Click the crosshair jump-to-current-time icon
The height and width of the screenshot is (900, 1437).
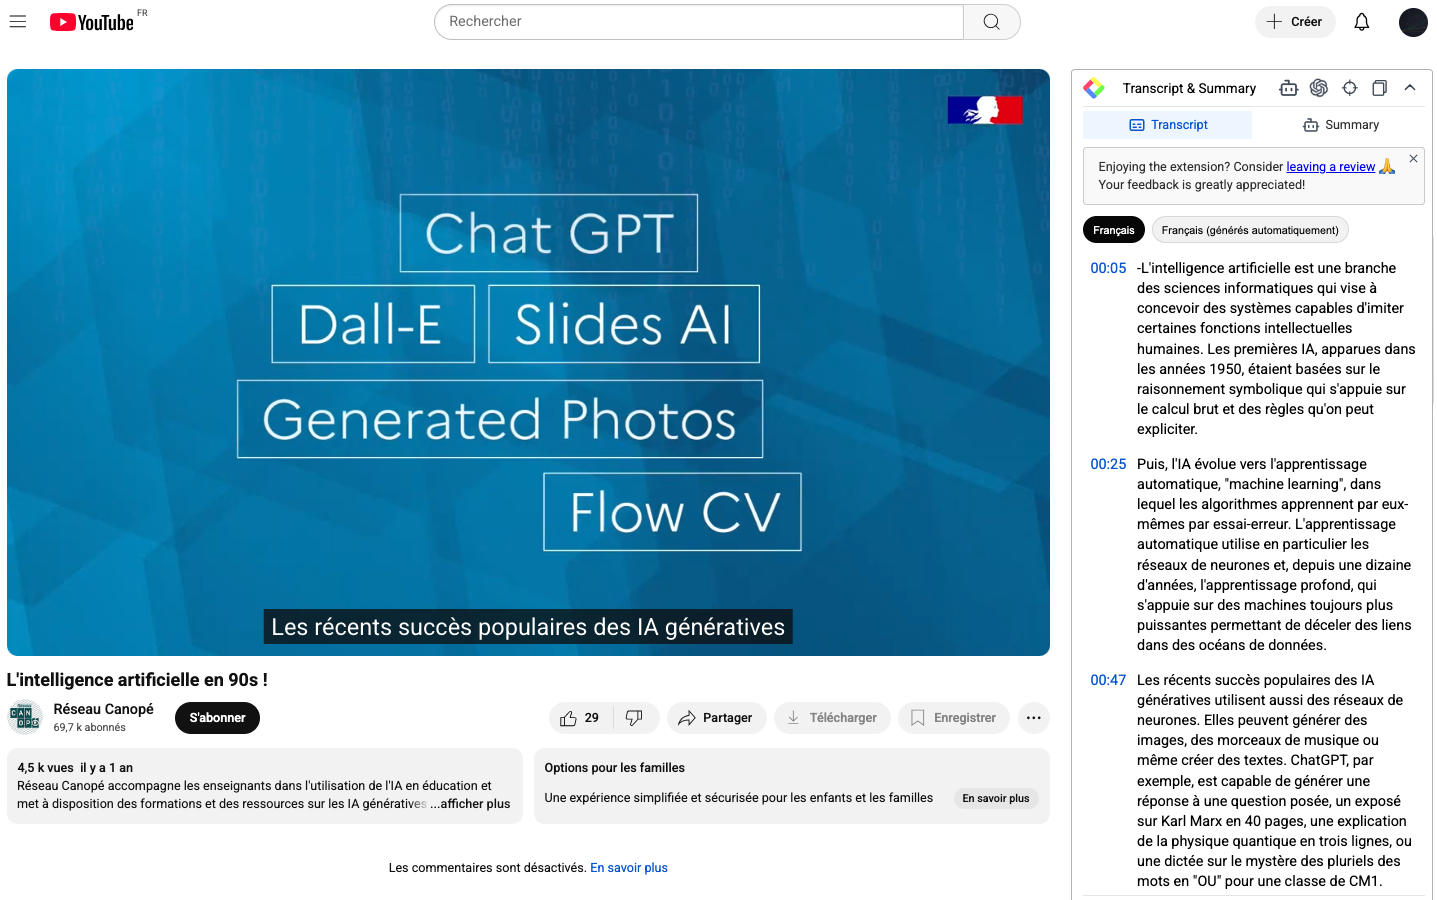[x=1349, y=88]
